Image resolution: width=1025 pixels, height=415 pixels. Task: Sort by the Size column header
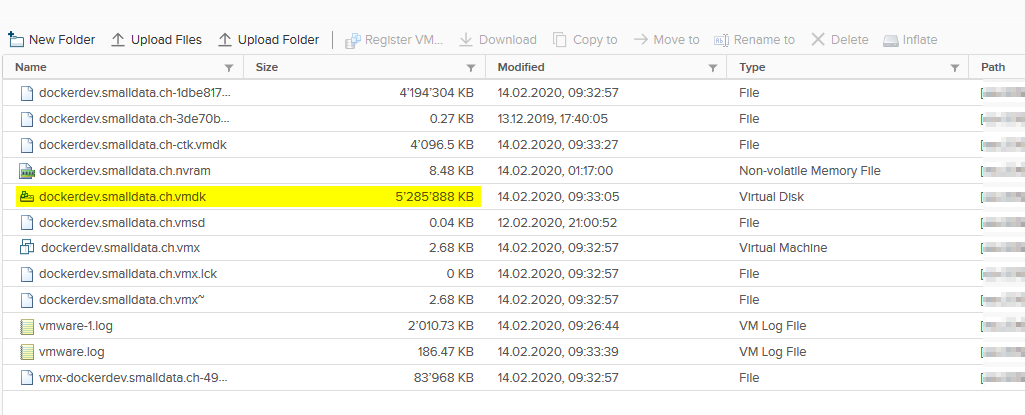(x=267, y=67)
